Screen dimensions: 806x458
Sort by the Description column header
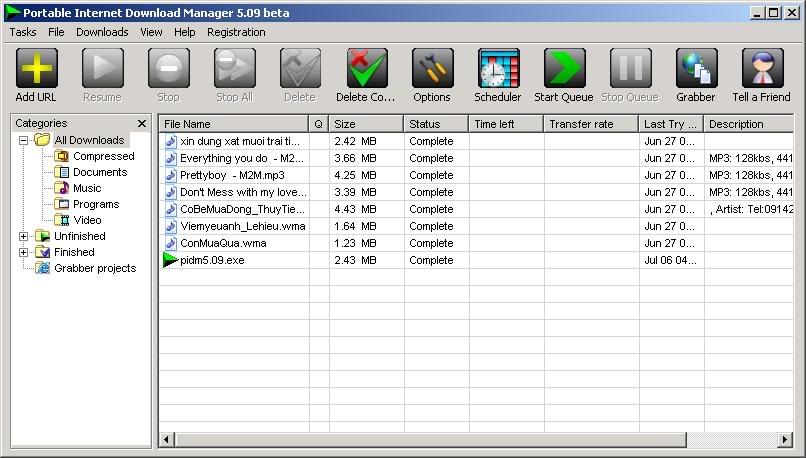click(x=749, y=124)
